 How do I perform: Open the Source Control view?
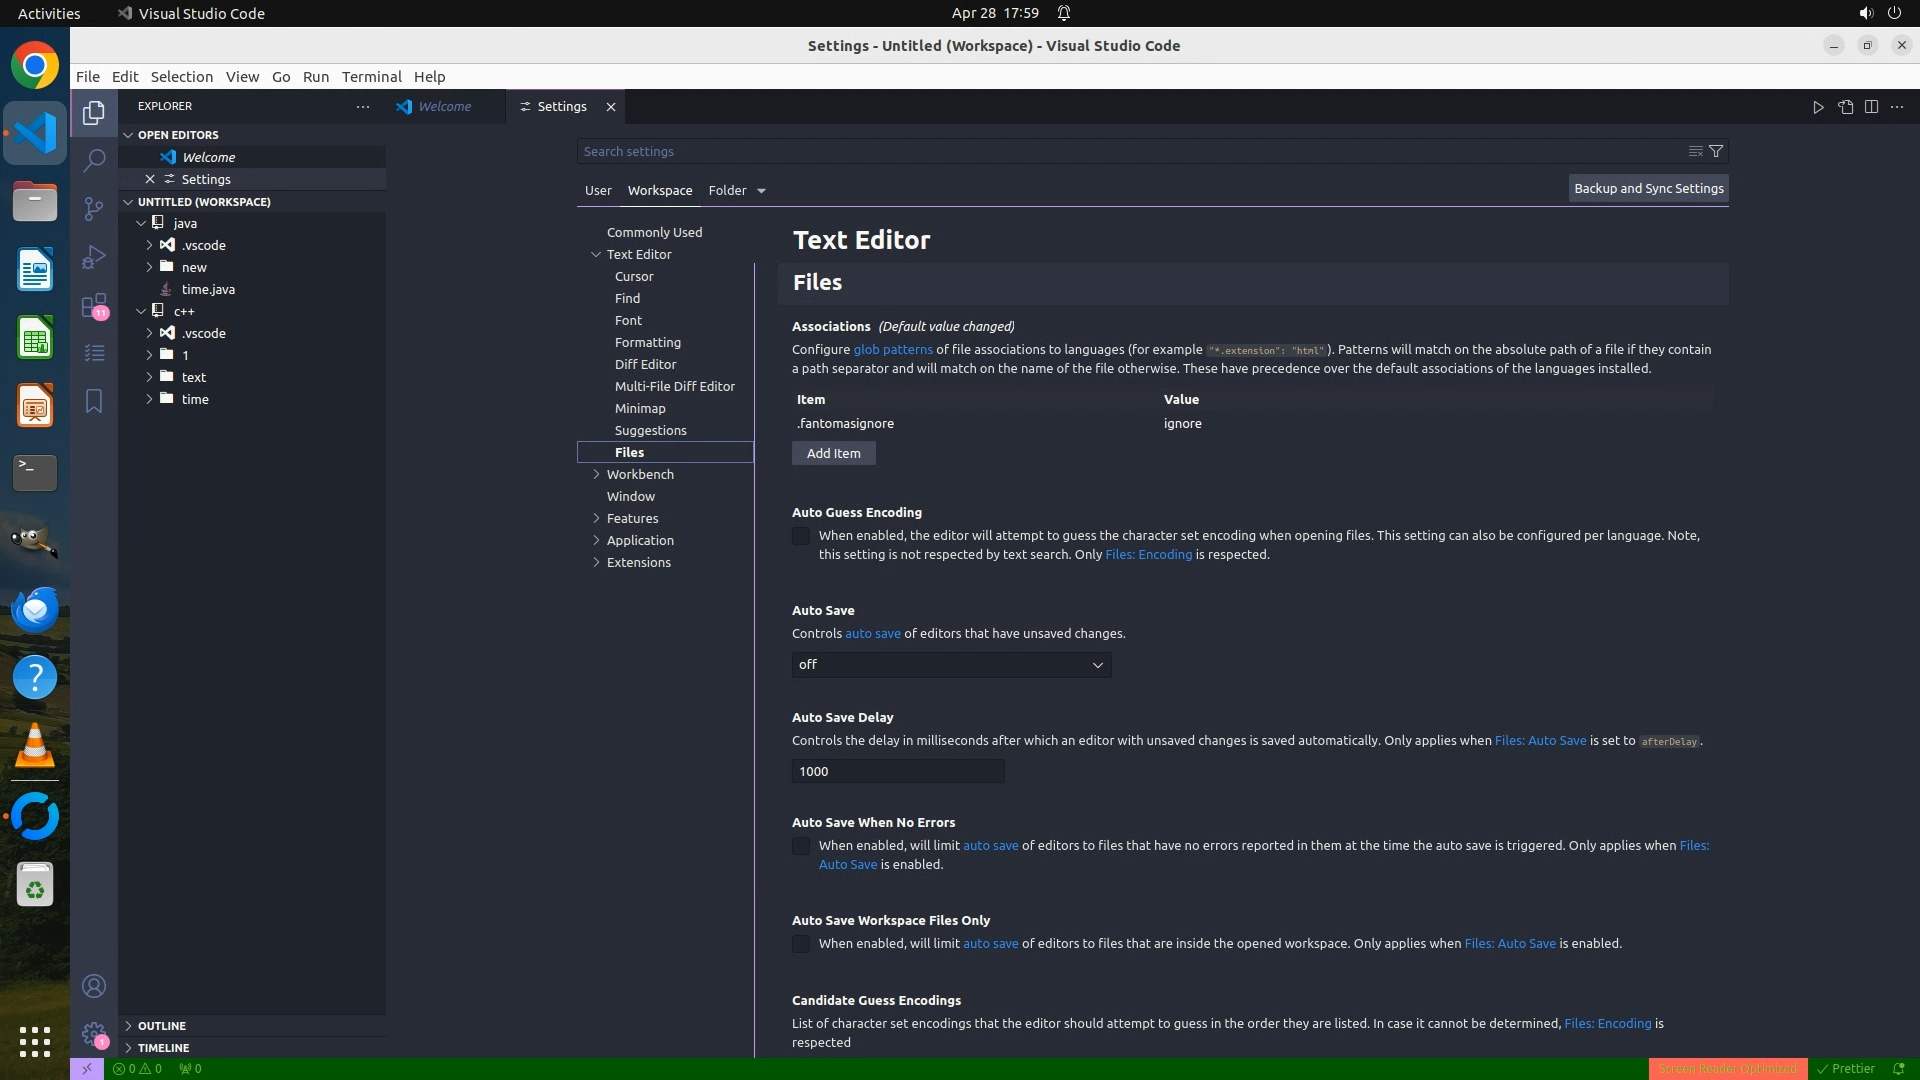pyautogui.click(x=94, y=208)
